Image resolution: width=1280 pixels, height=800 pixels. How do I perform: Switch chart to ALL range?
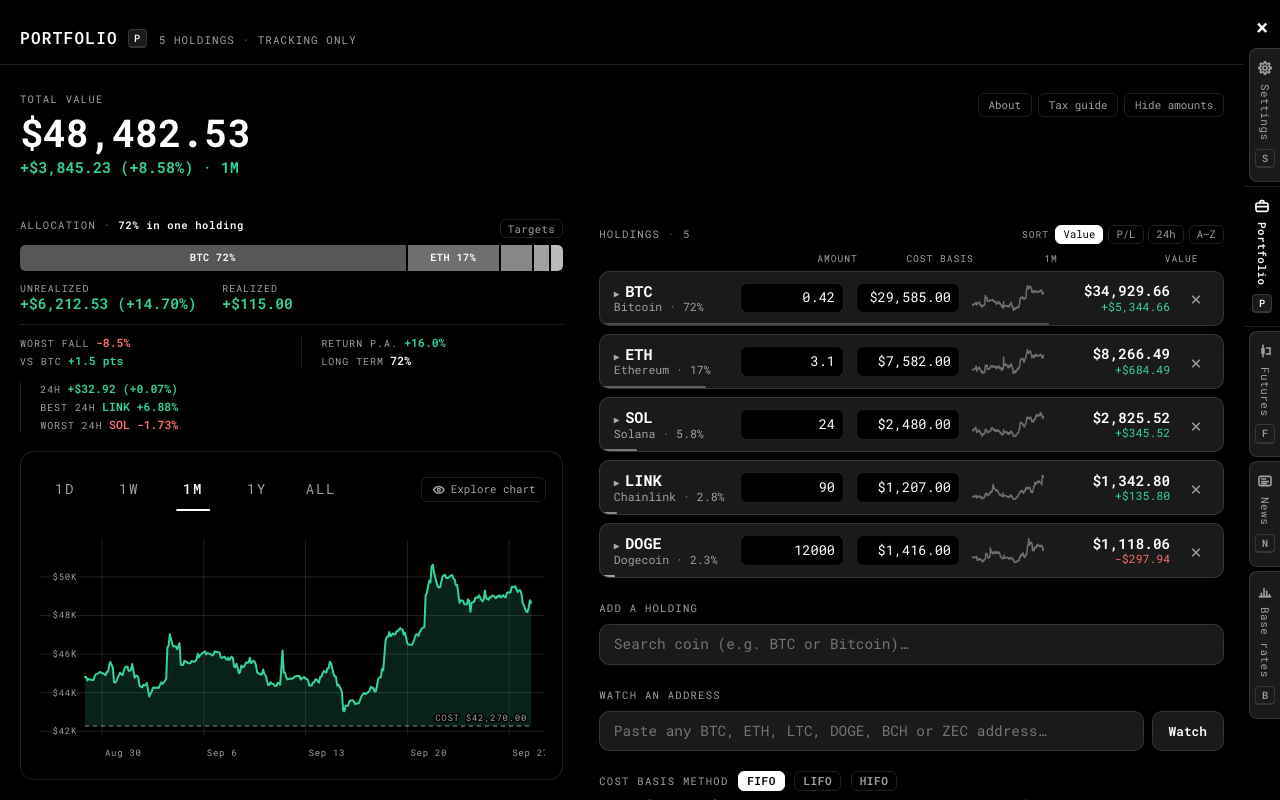click(321, 489)
